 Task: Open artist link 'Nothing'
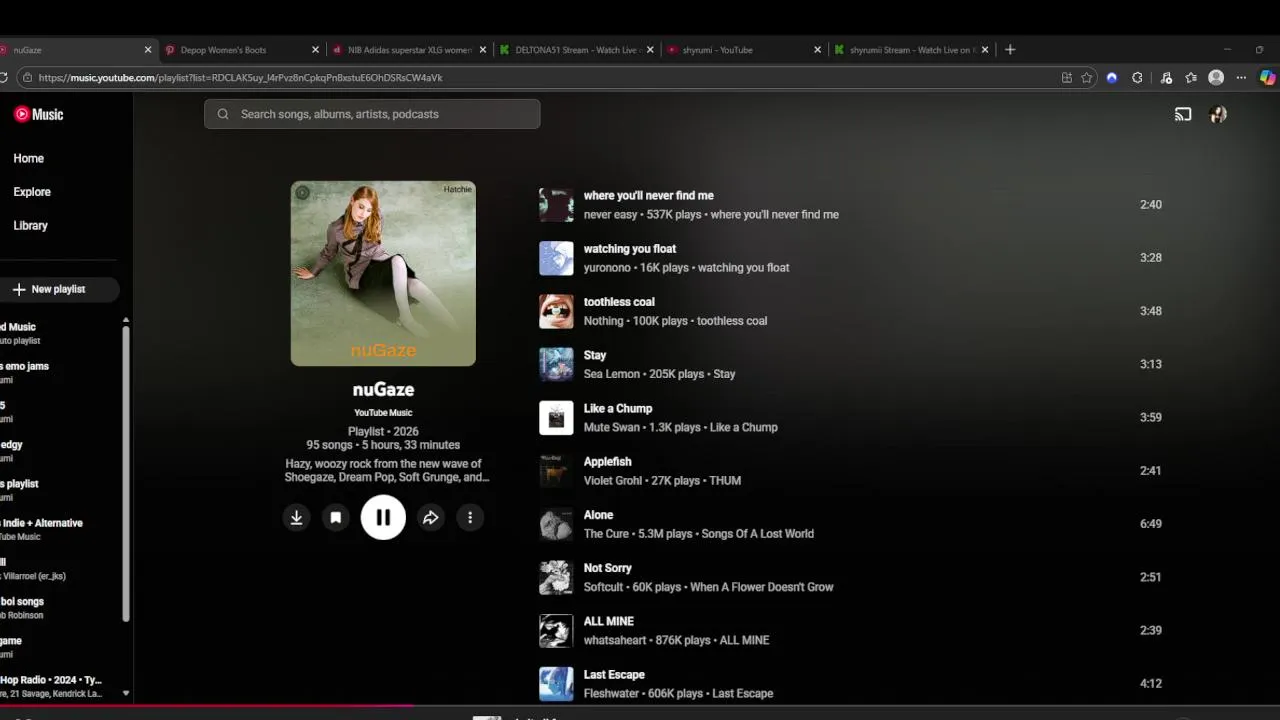pyautogui.click(x=603, y=321)
